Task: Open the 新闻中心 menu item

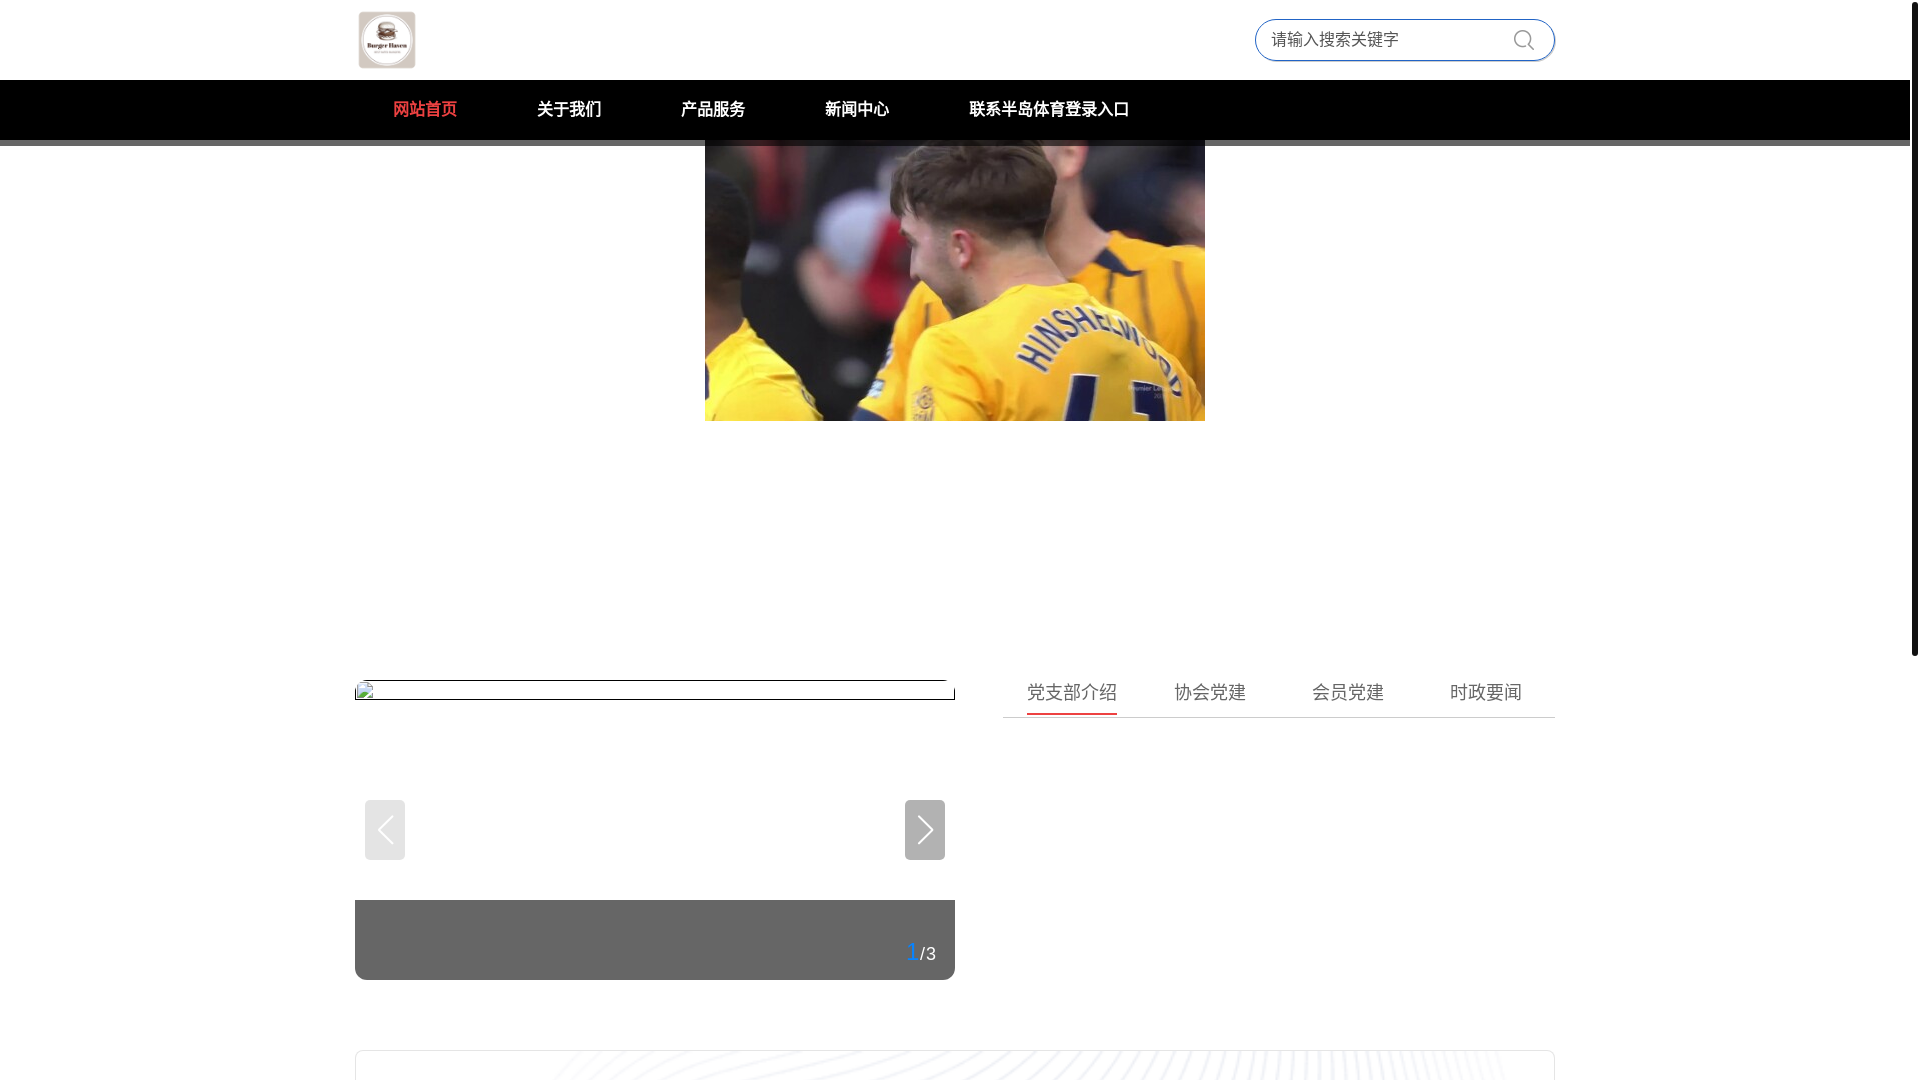Action: click(857, 109)
